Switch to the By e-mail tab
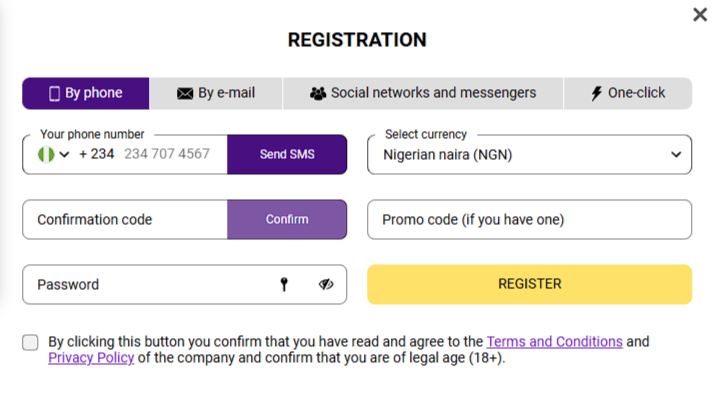Screen dimensions: 714x403 tap(216, 93)
